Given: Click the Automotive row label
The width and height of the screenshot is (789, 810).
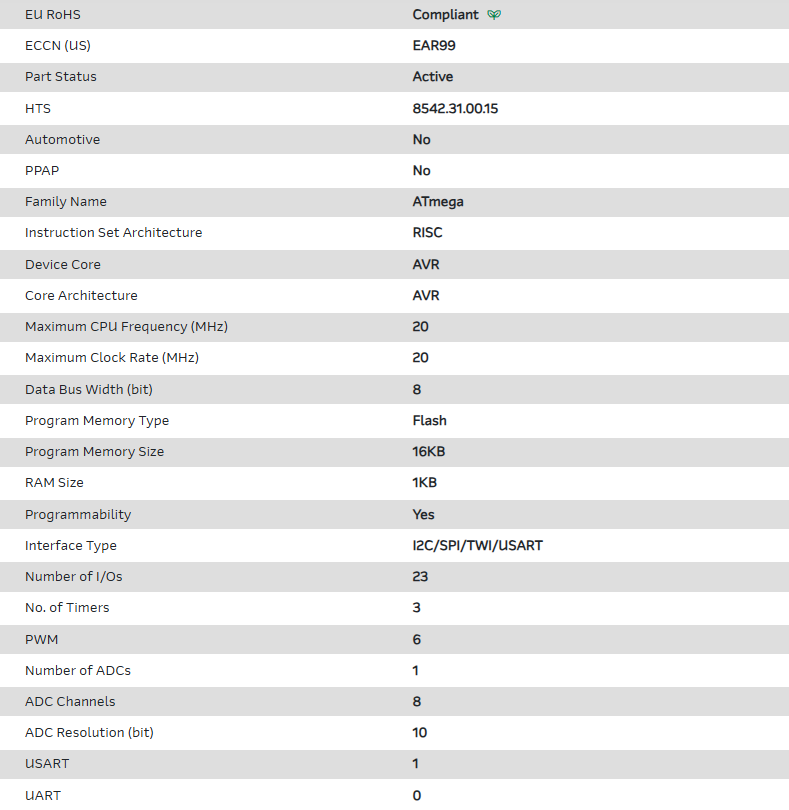Looking at the screenshot, I should [x=62, y=140].
